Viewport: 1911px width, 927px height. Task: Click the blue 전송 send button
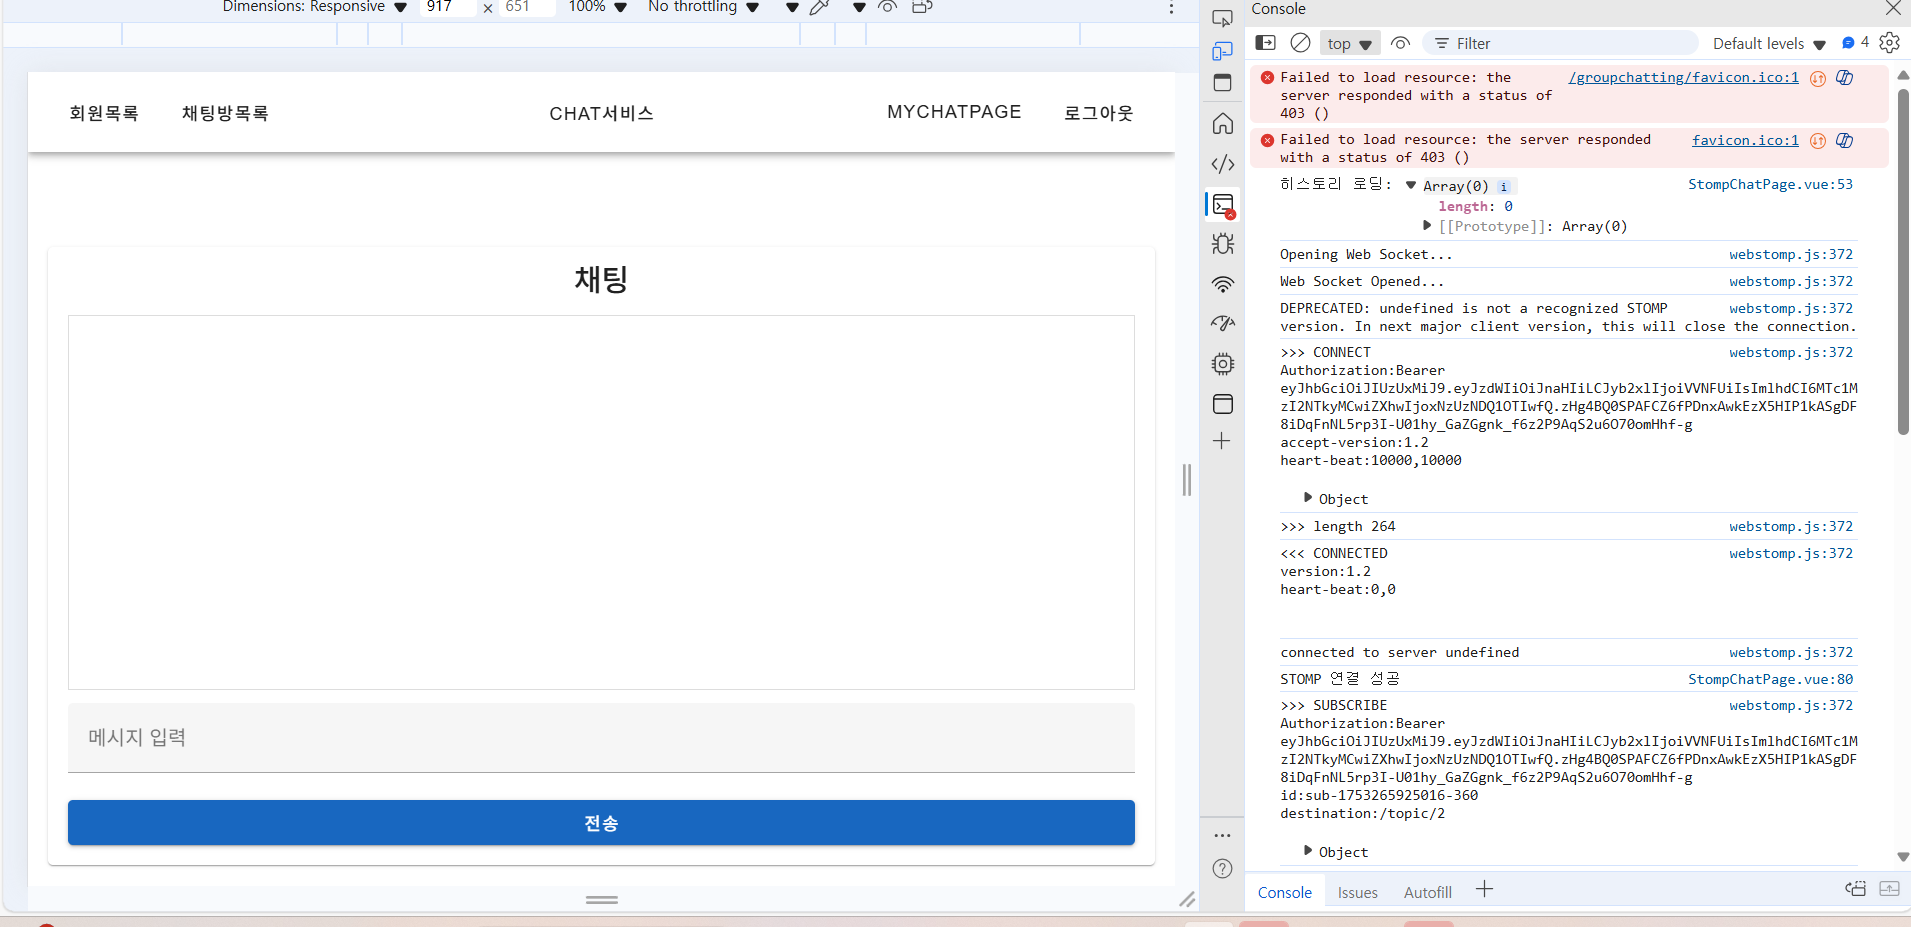[x=601, y=822]
